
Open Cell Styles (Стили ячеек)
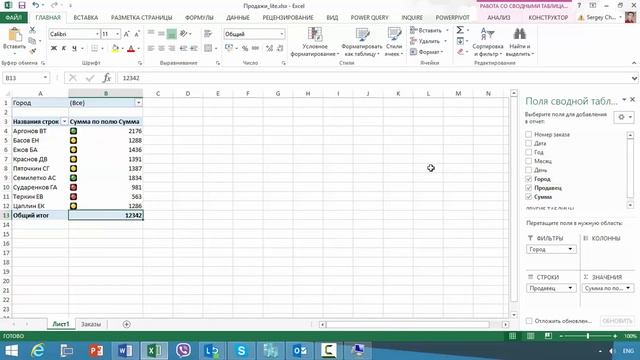click(394, 42)
